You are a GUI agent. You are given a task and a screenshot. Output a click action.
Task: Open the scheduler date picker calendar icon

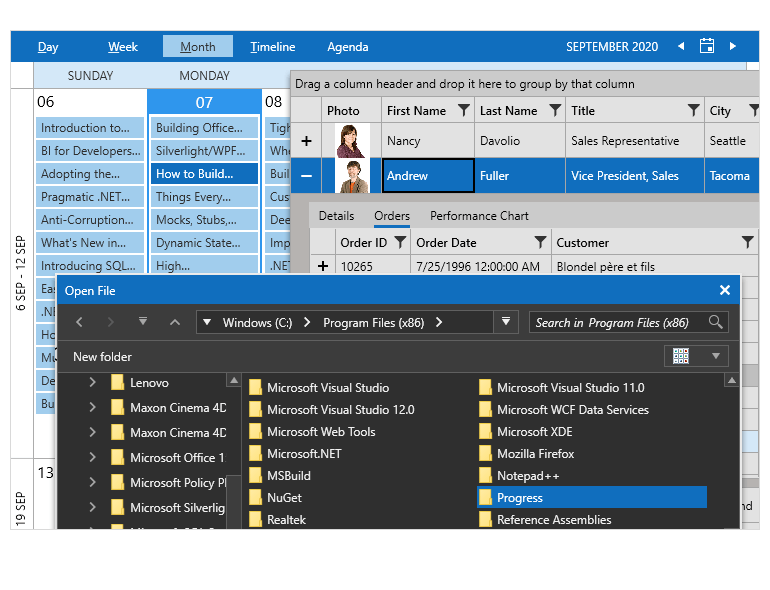pyautogui.click(x=707, y=46)
